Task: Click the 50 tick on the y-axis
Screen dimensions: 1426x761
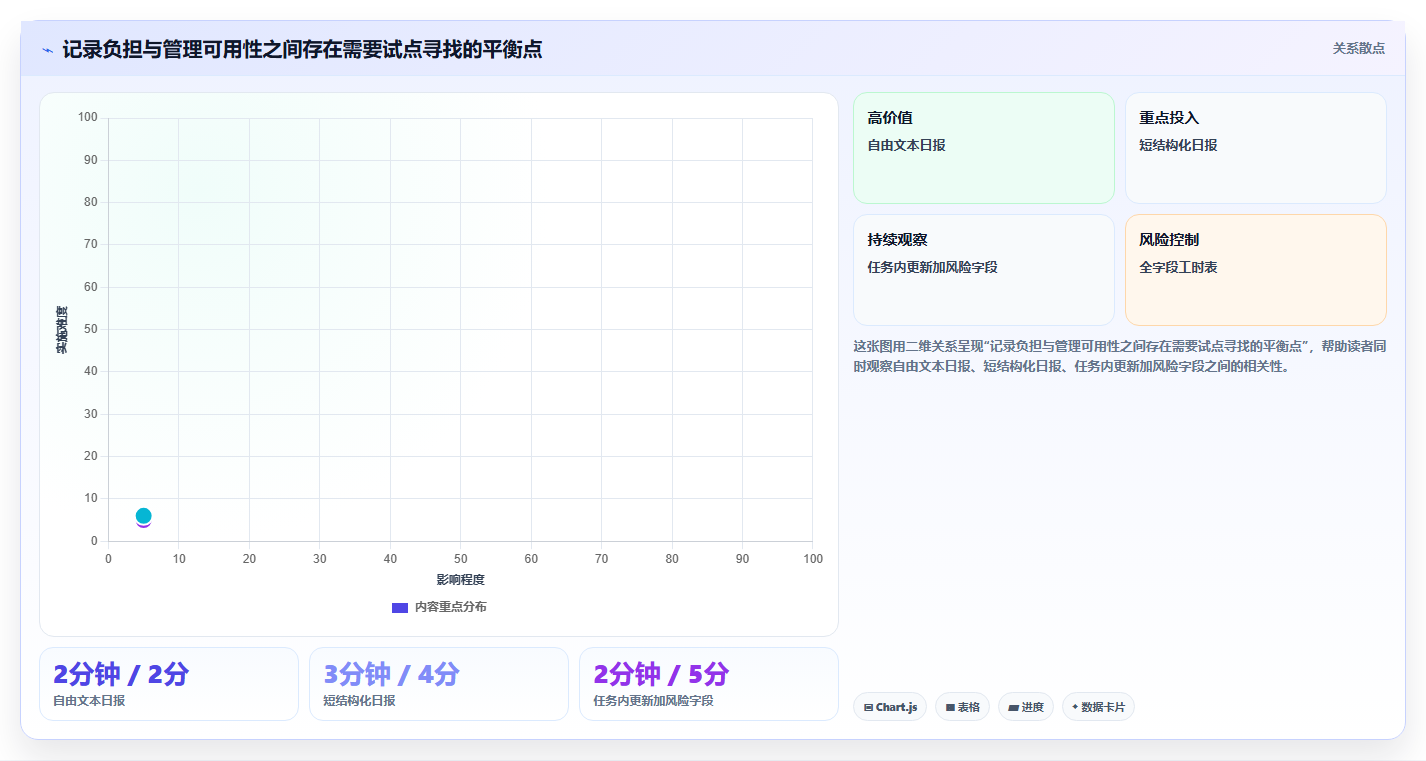Action: coord(91,329)
